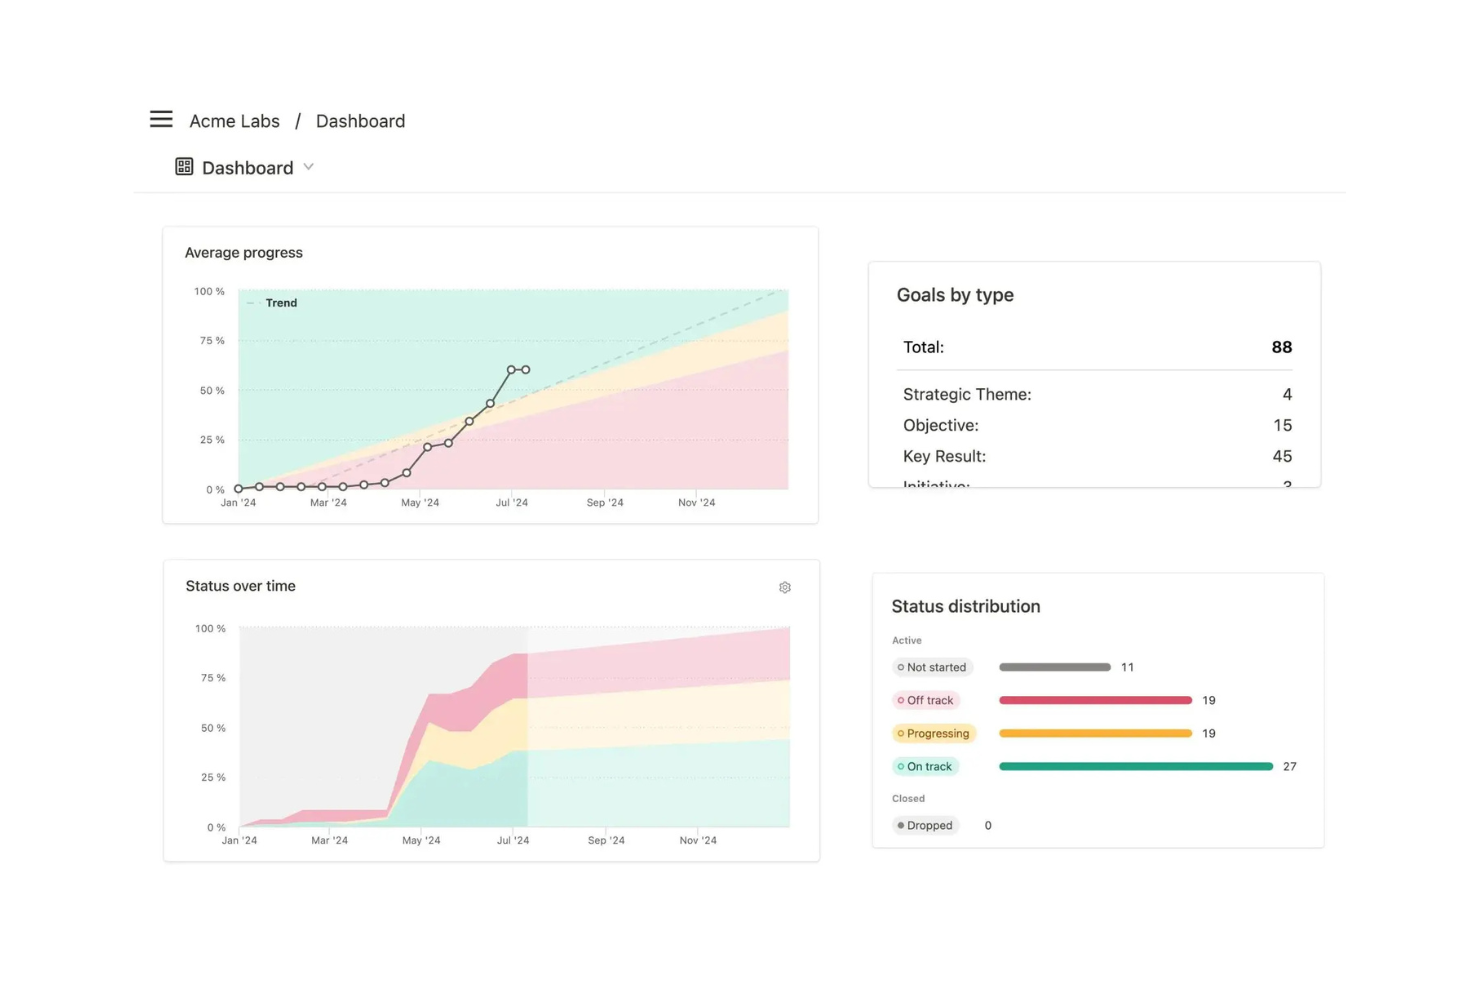The width and height of the screenshot is (1480, 987).
Task: Select Dashboard in the breadcrumb trail
Action: click(x=360, y=120)
